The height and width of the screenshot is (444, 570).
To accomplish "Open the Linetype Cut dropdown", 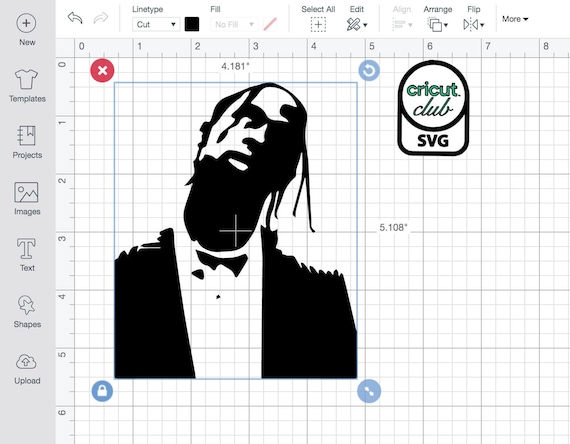I will point(156,24).
